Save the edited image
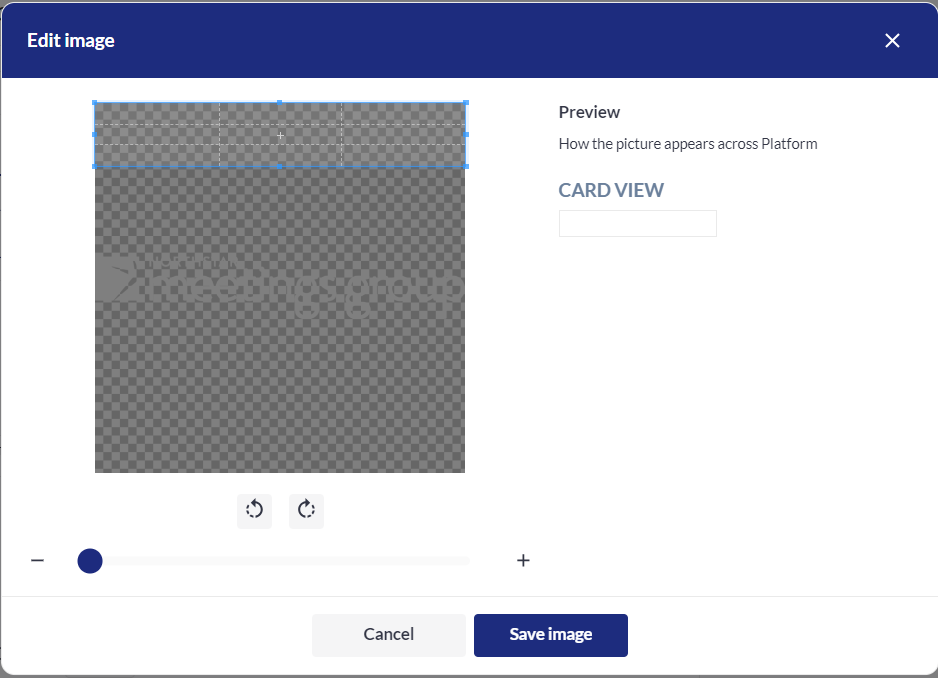 (550, 635)
